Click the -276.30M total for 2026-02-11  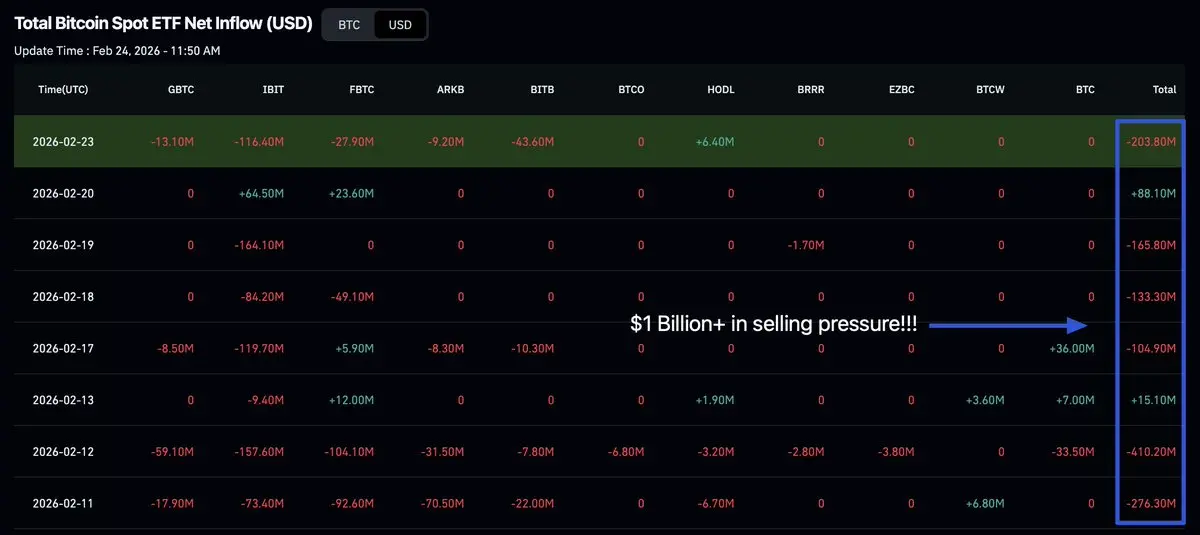click(1151, 504)
